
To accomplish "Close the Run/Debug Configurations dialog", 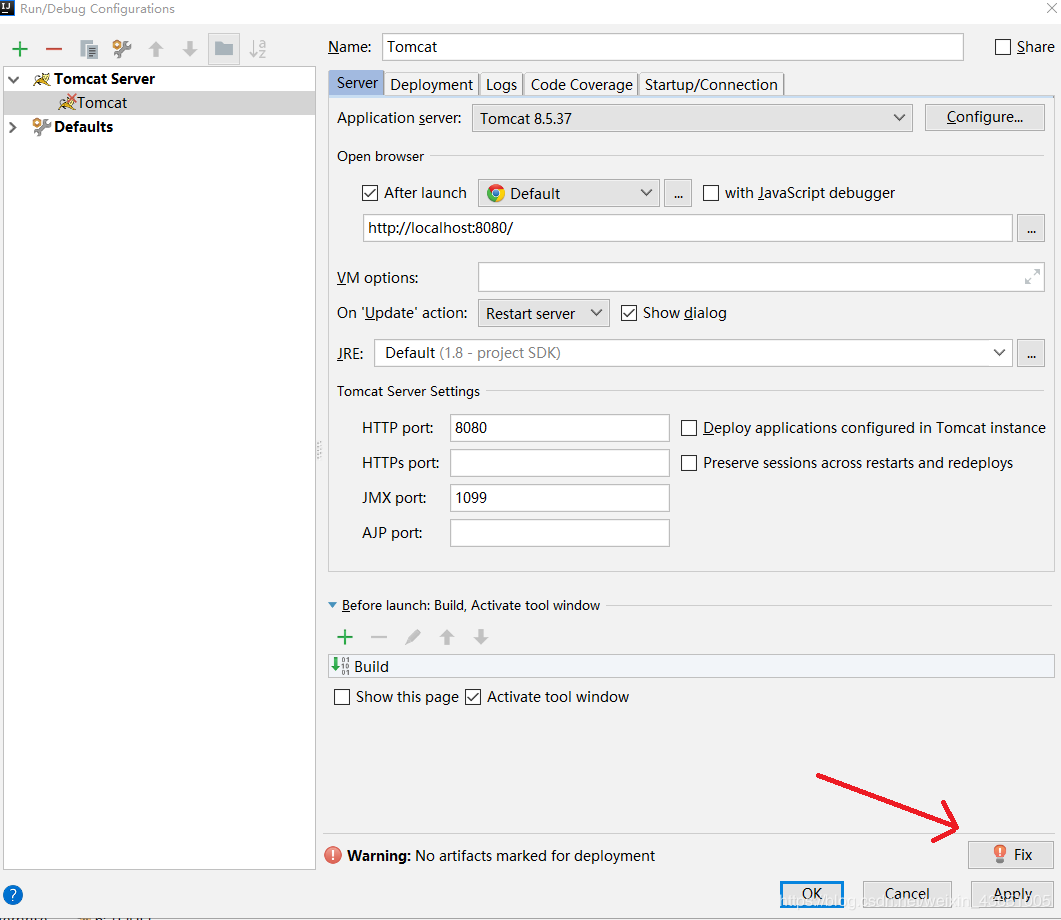I will pos(1052,9).
